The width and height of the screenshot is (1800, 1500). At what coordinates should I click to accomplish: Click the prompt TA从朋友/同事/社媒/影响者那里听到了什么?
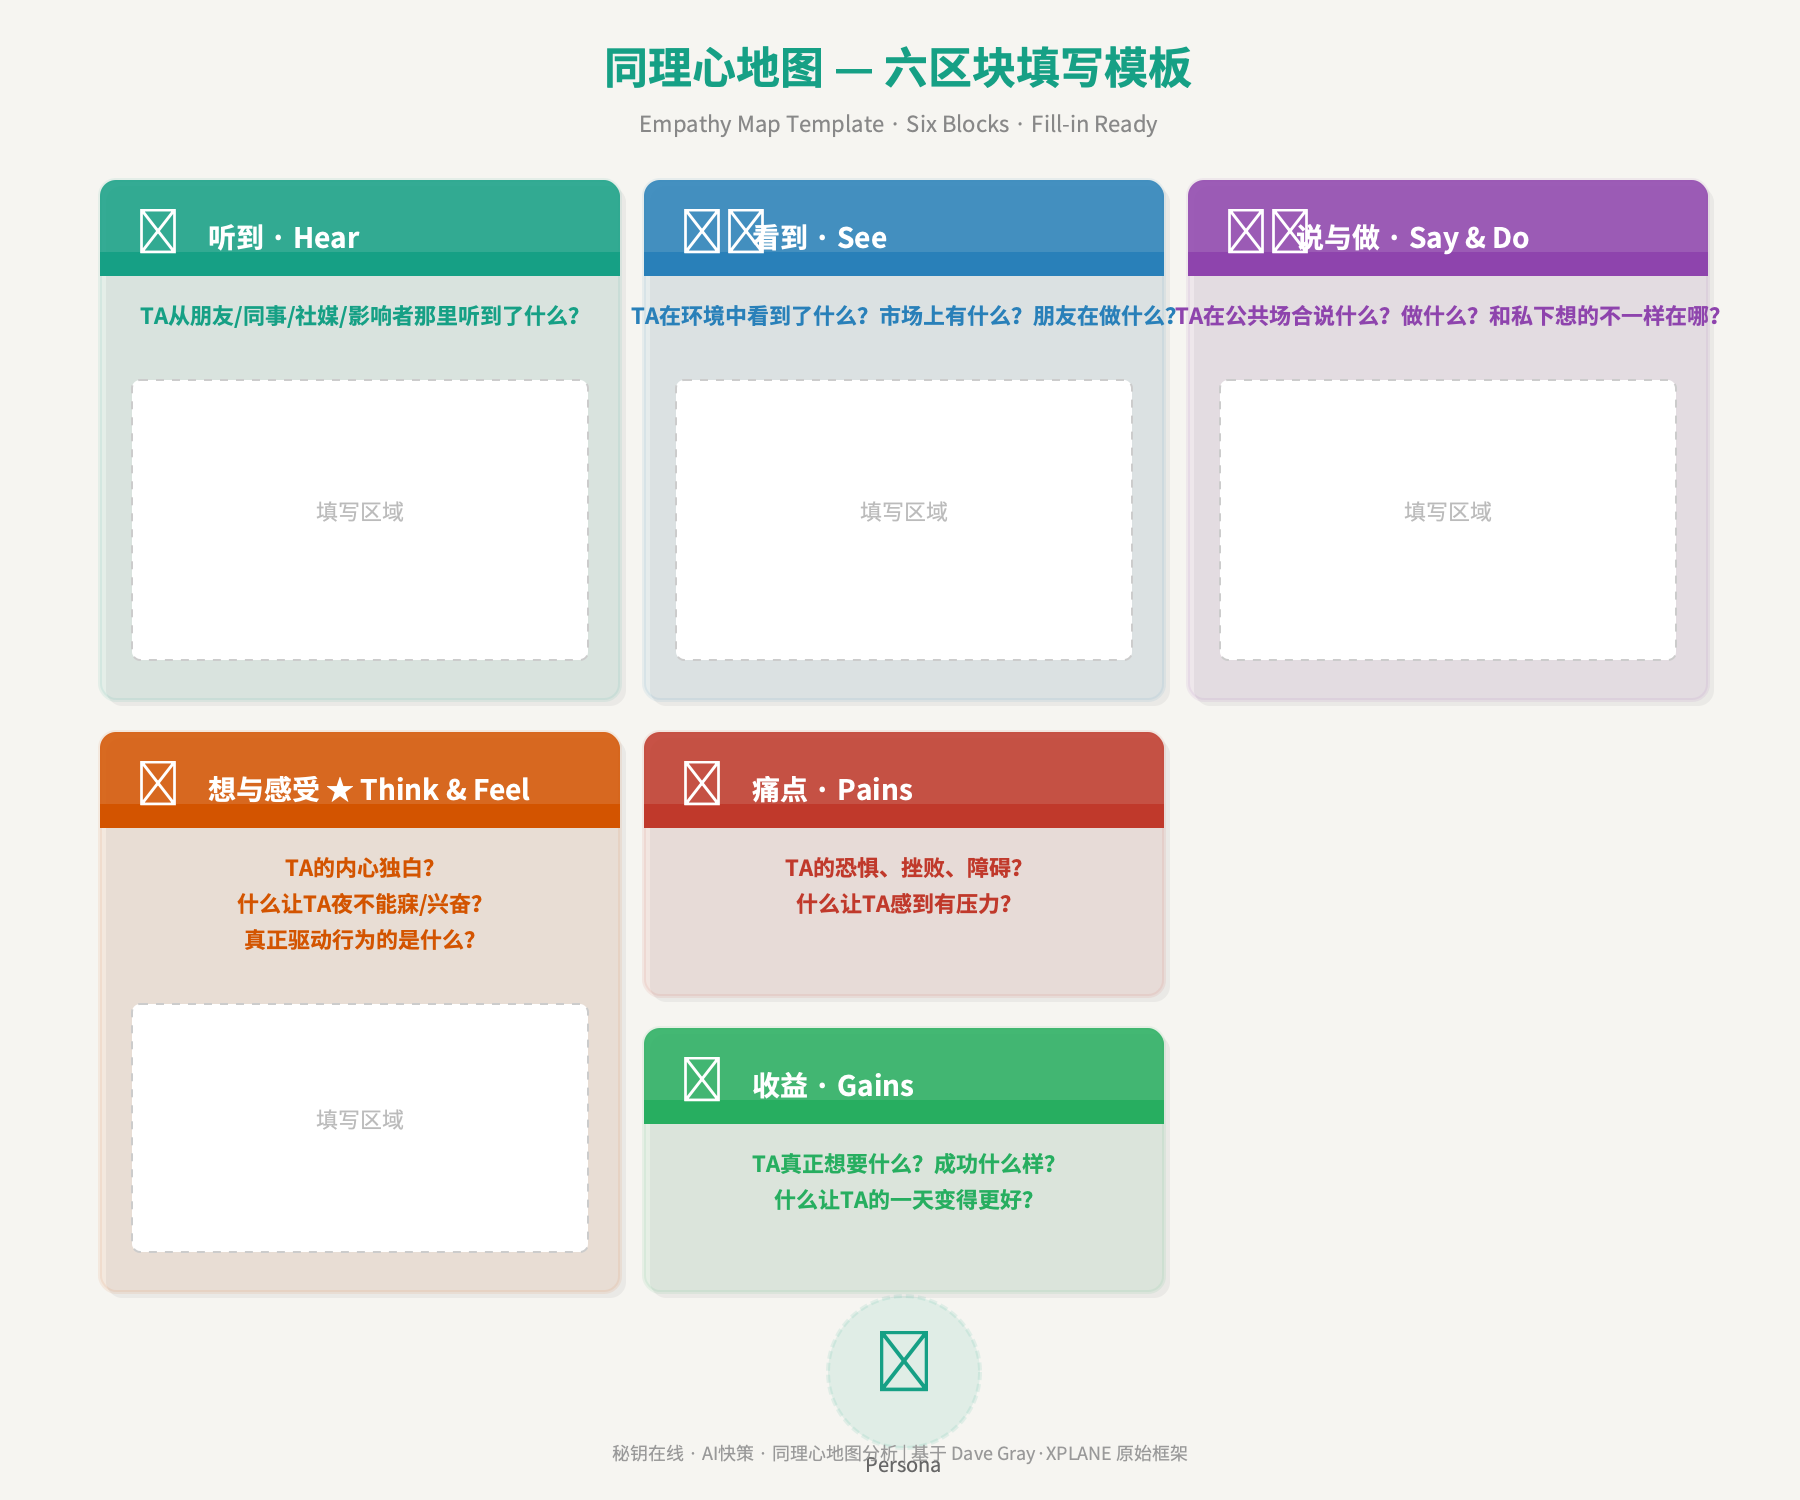pos(360,316)
